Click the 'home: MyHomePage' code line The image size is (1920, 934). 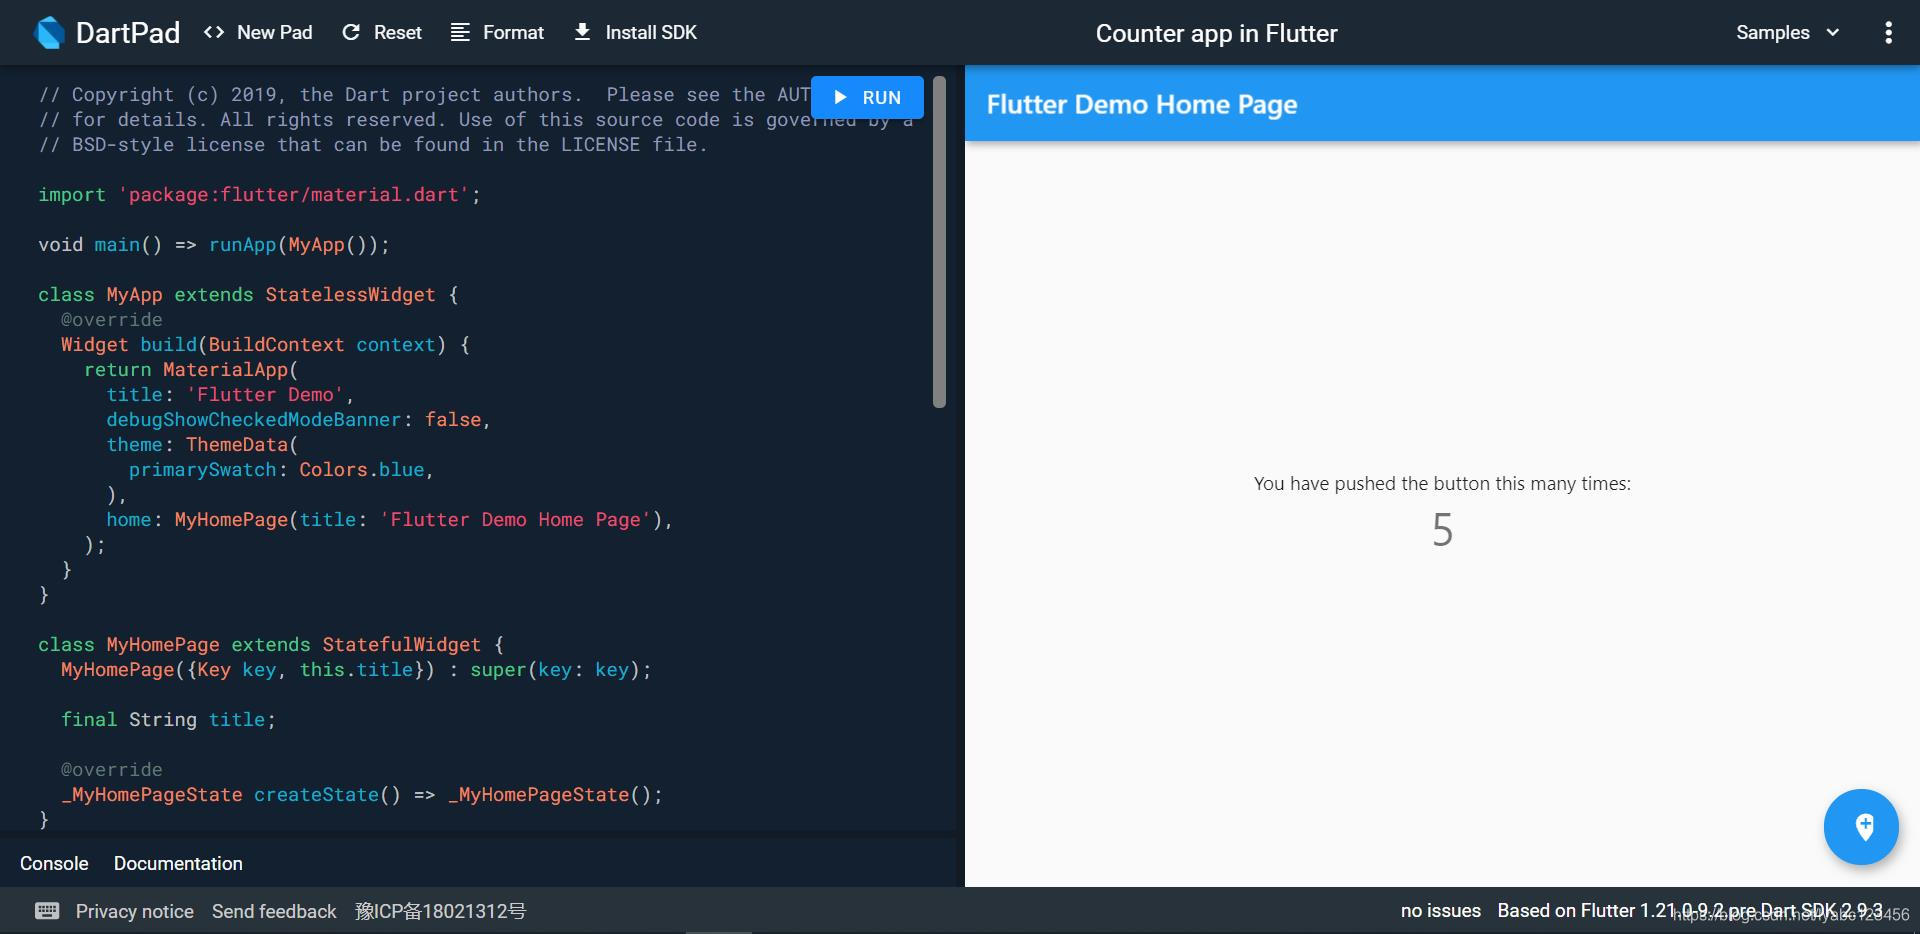point(390,520)
